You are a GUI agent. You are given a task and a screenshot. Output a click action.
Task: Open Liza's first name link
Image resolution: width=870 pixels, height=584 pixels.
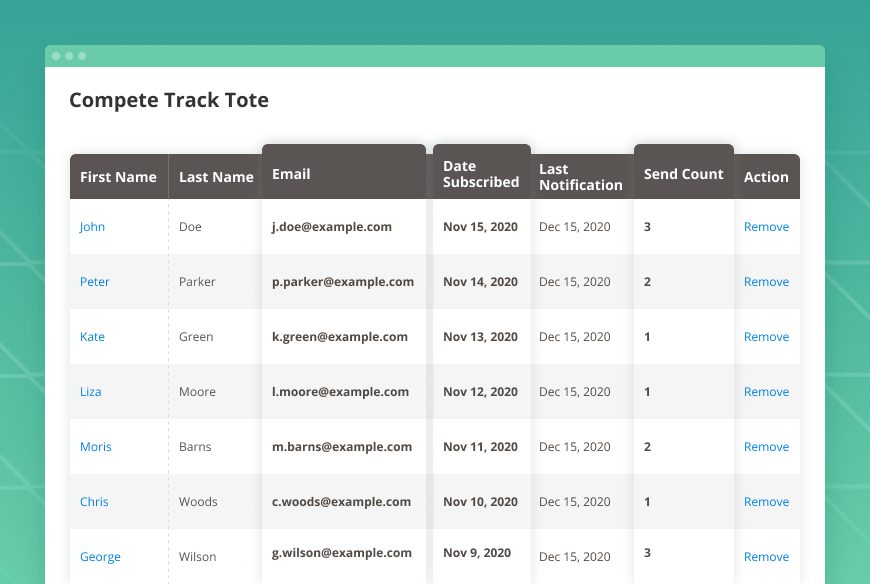pyautogui.click(x=91, y=392)
